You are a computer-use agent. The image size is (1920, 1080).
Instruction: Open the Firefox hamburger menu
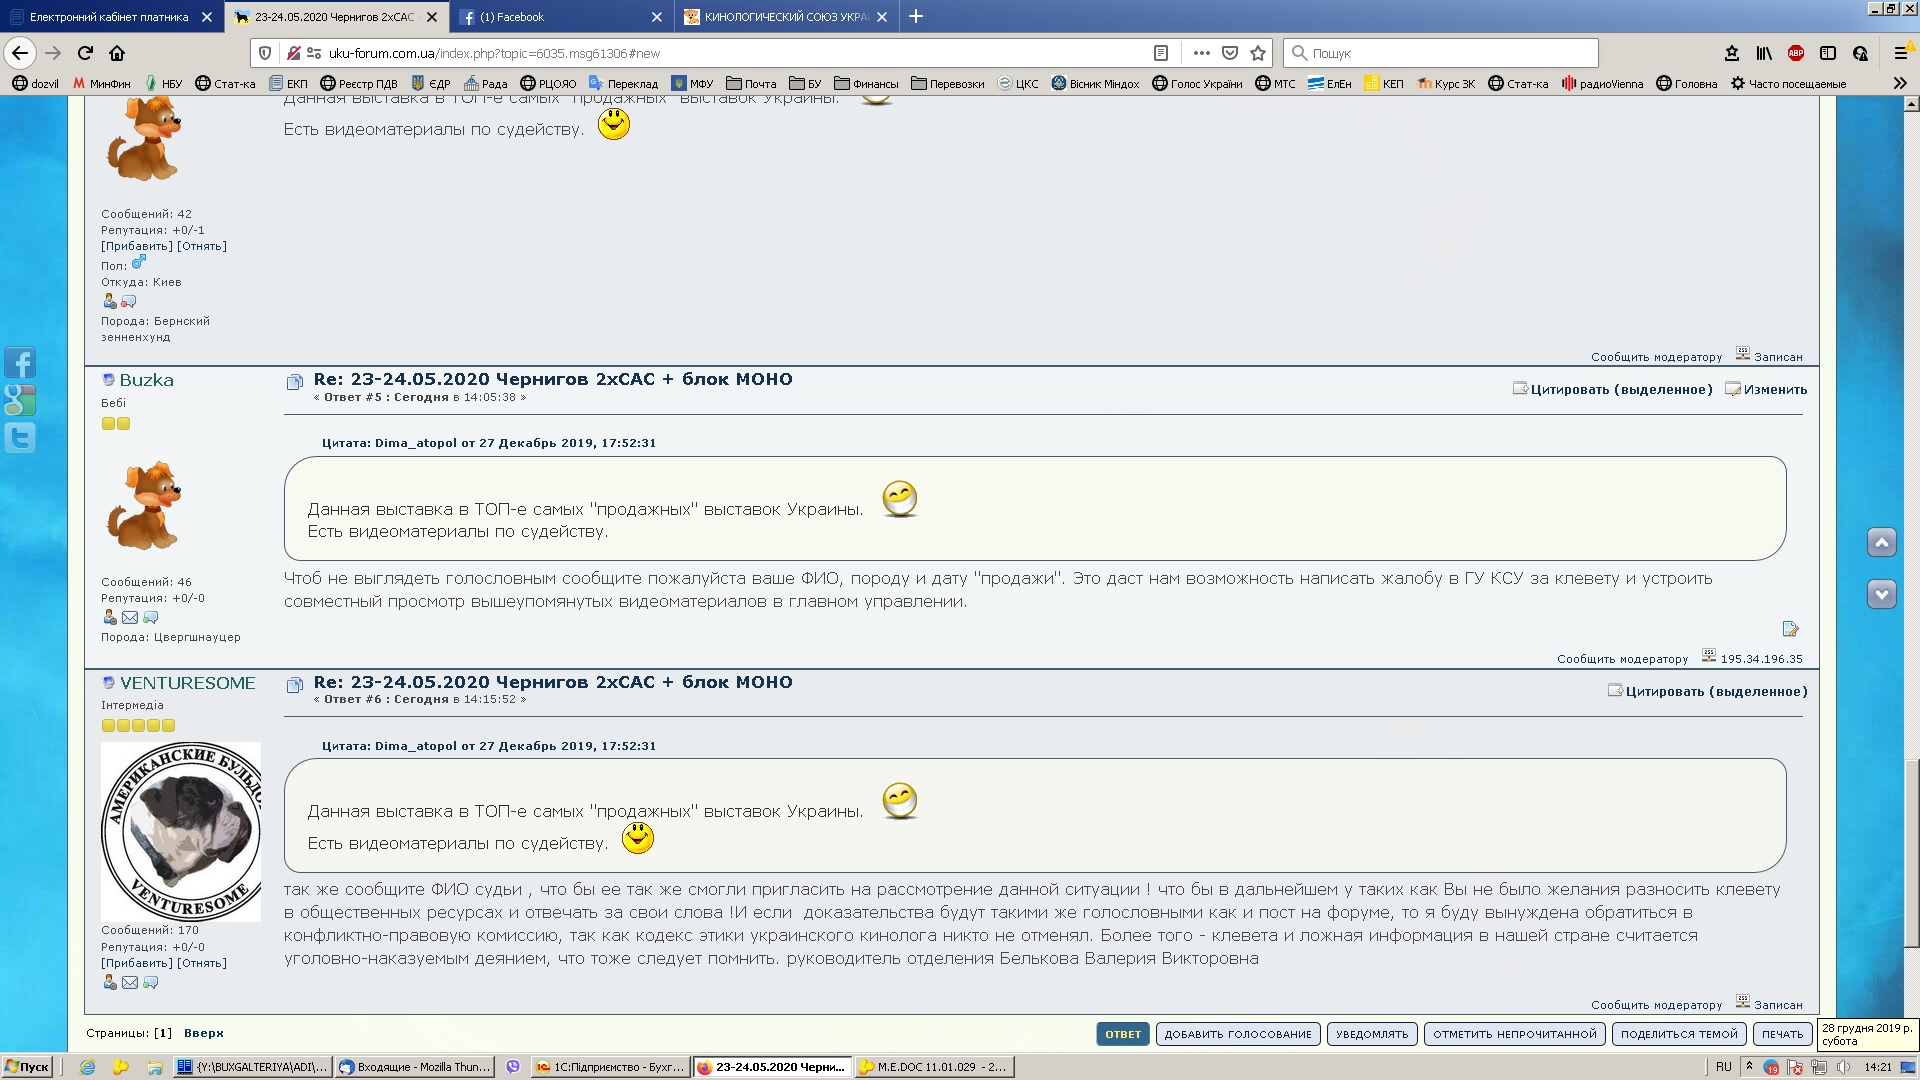(1901, 53)
